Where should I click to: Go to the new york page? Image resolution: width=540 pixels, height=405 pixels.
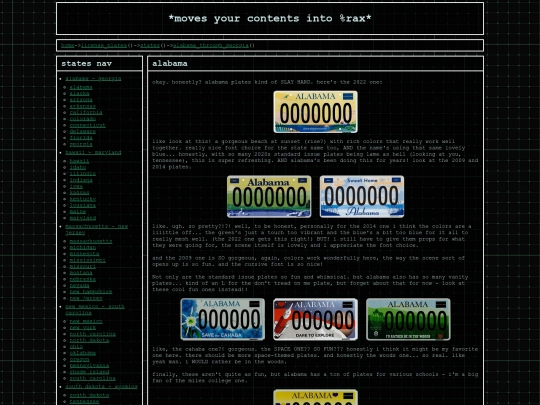[x=83, y=328]
